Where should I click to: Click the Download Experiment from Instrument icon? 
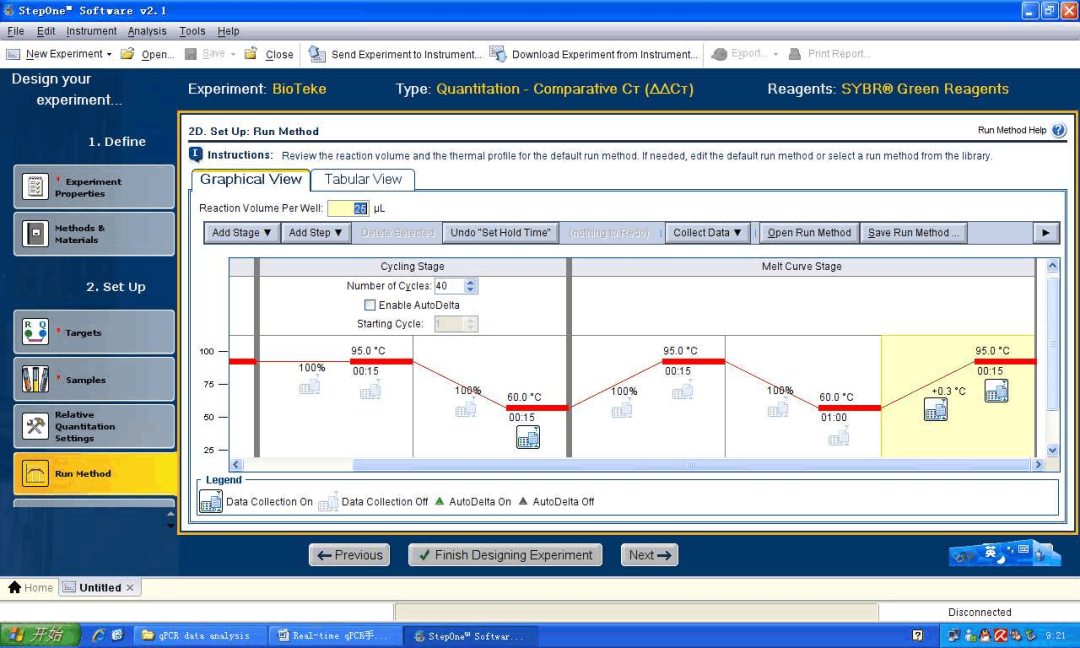pos(497,54)
